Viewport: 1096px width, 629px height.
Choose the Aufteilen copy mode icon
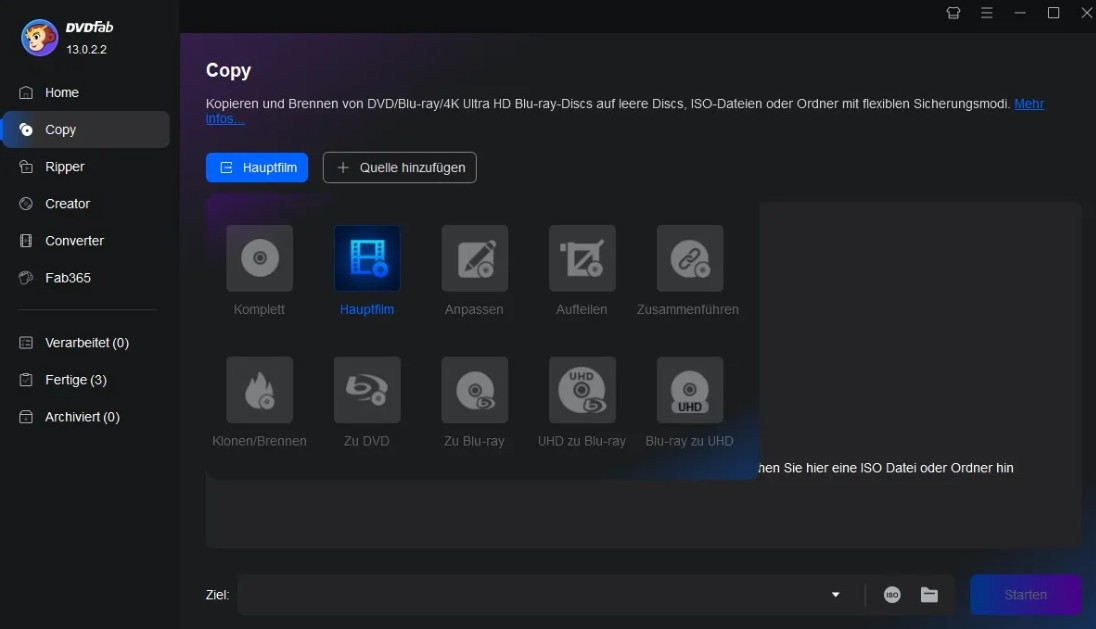coord(582,258)
